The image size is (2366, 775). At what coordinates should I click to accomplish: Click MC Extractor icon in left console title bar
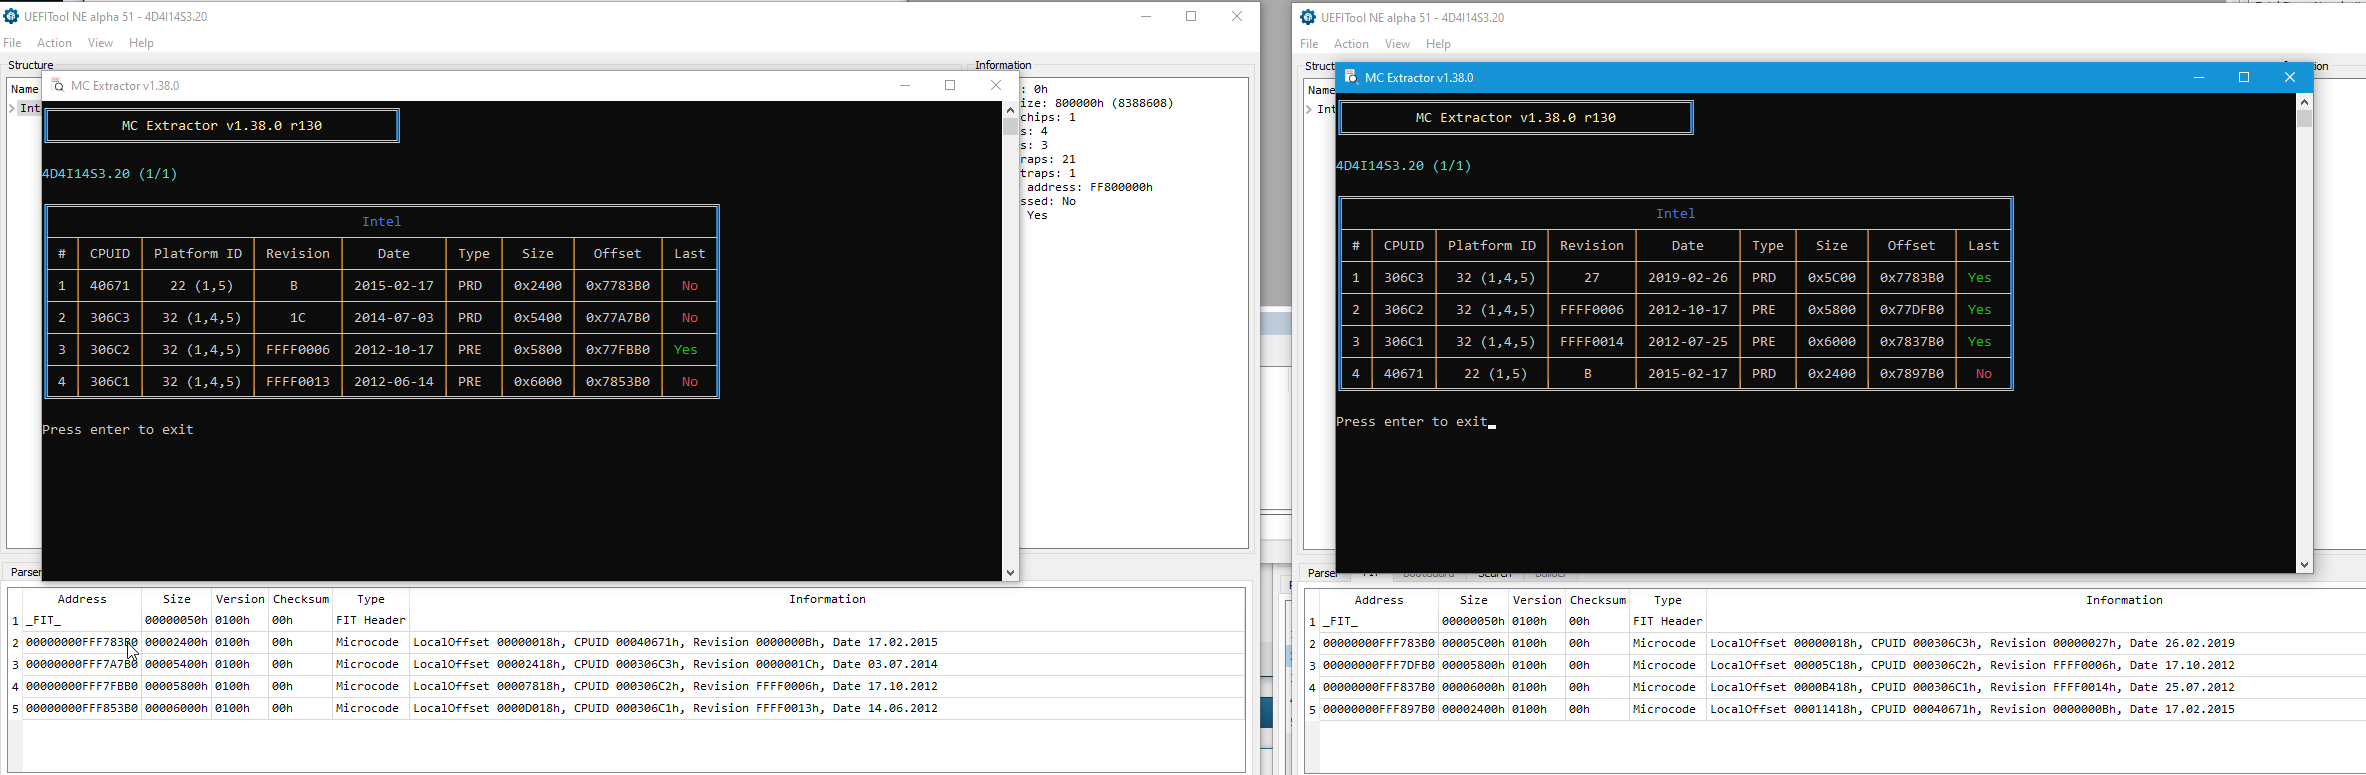coord(58,85)
